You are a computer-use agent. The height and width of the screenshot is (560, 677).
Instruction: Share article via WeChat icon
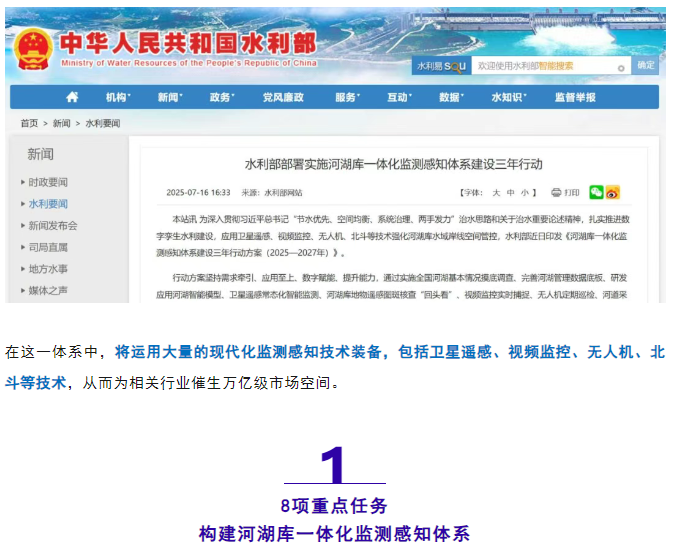[596, 192]
